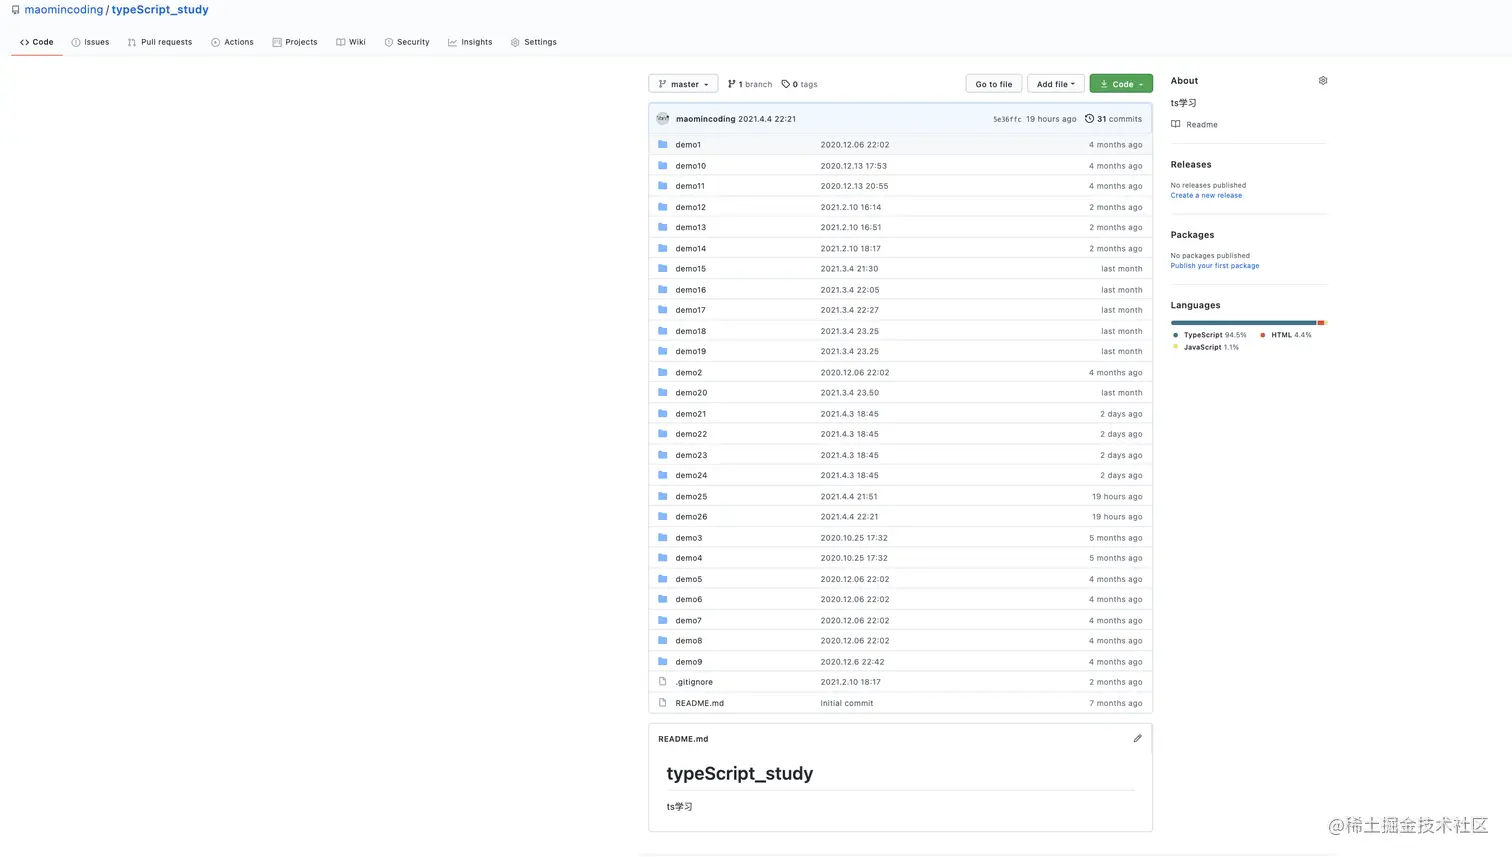Click the demo18 folder icon
This screenshot has width=1512, height=859.
pyautogui.click(x=662, y=330)
